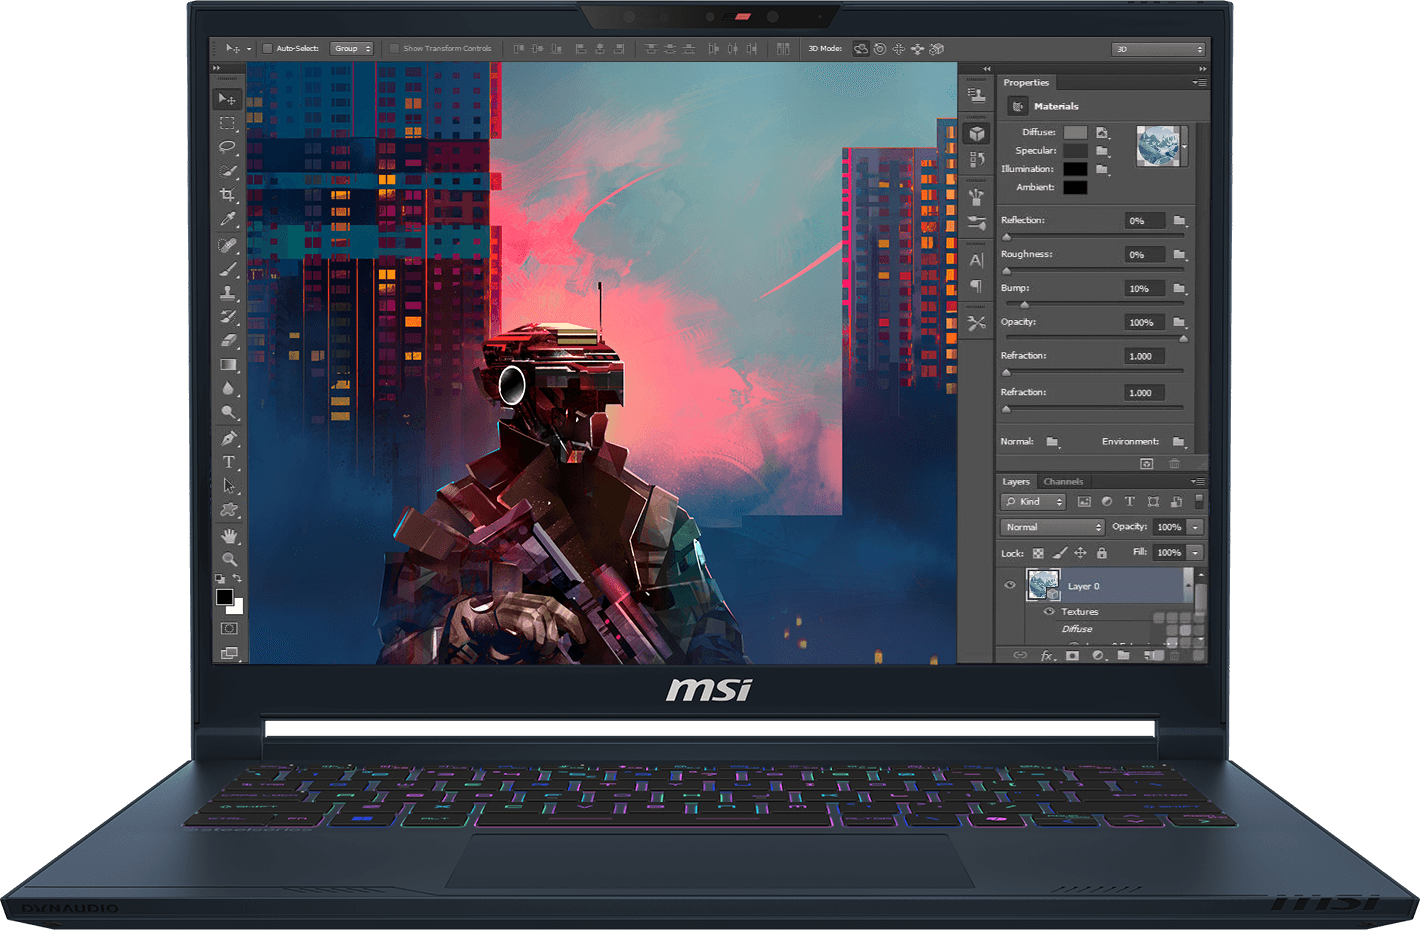Viewport: 1420px width, 930px height.
Task: Select the Clone Stamp tool
Action: click(228, 293)
